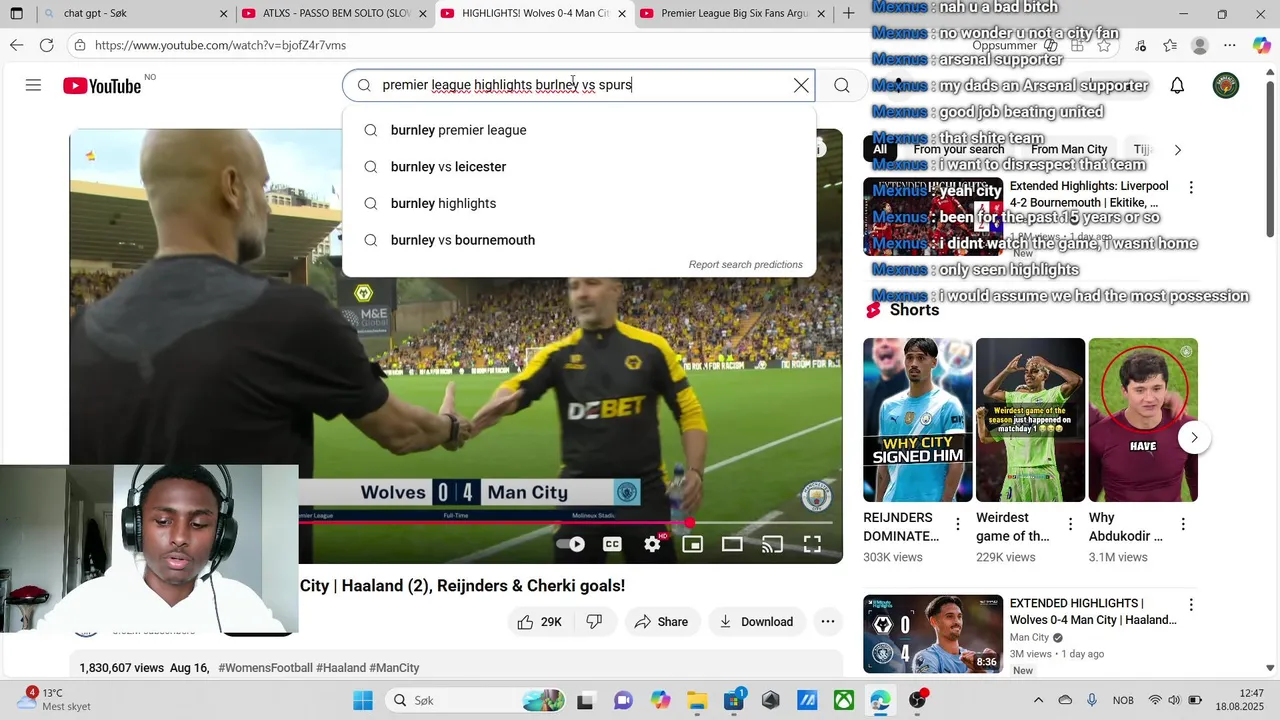This screenshot has width=1280, height=720.
Task: Like the video with 29K likes
Action: pos(540,622)
